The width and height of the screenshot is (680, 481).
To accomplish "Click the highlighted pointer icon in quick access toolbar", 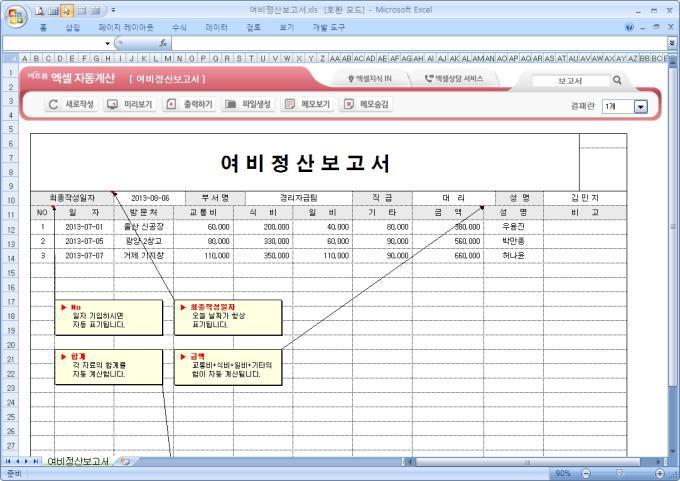I will (67, 11).
